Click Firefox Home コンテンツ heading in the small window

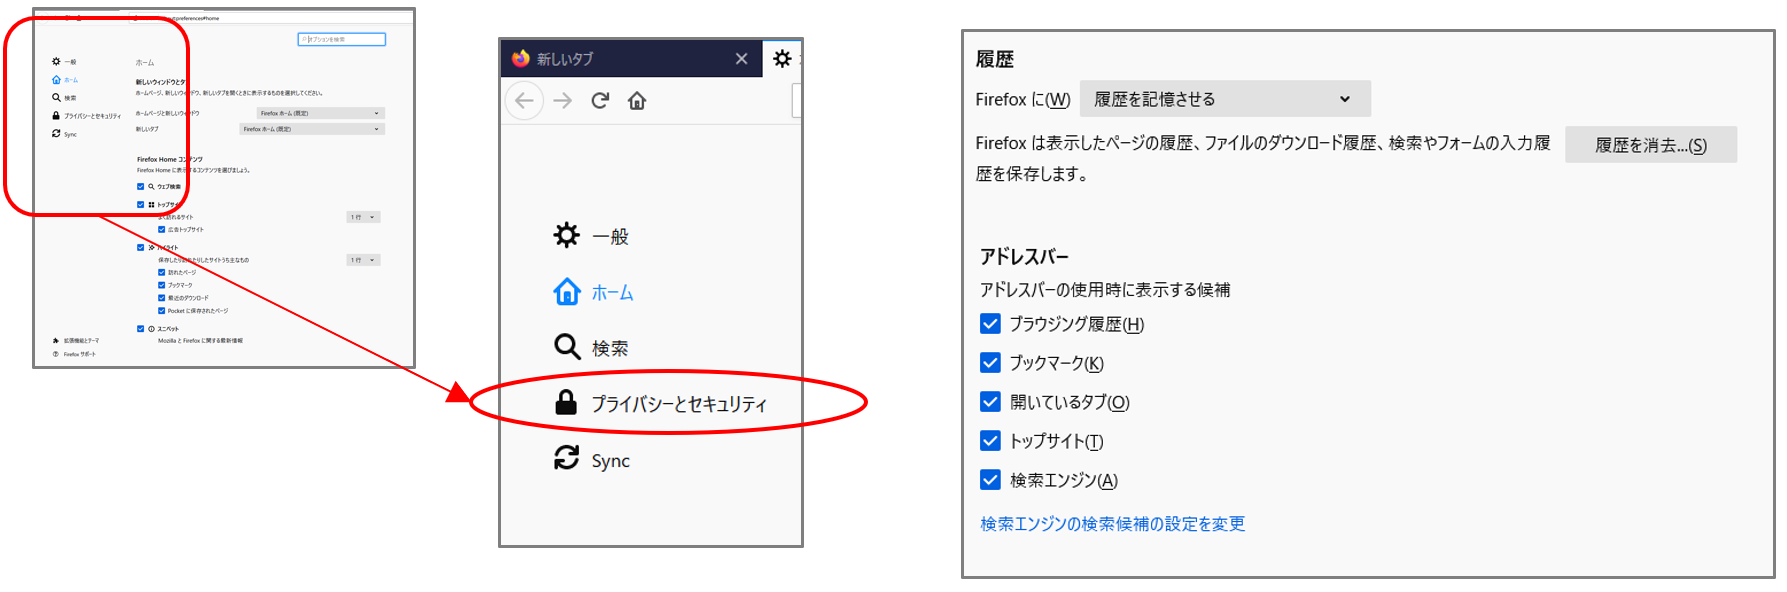pyautogui.click(x=170, y=159)
